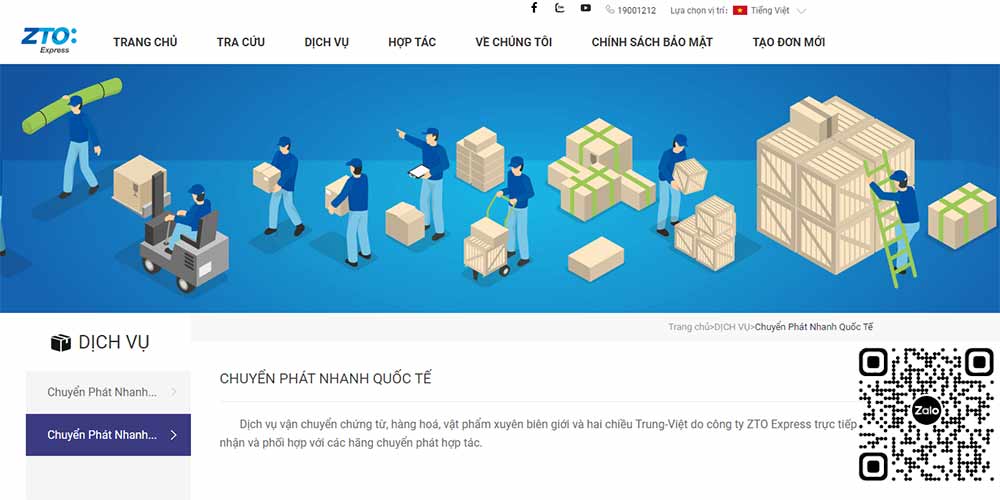
Task: Click the DỊCH VỤ breadcrumb link
Action: (732, 327)
